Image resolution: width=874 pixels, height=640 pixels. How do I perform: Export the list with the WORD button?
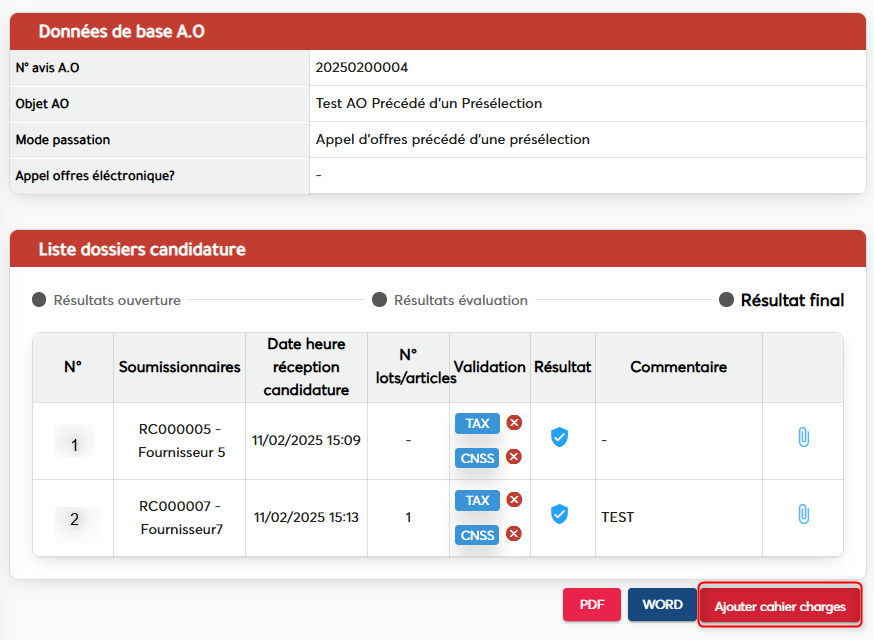pos(662,605)
